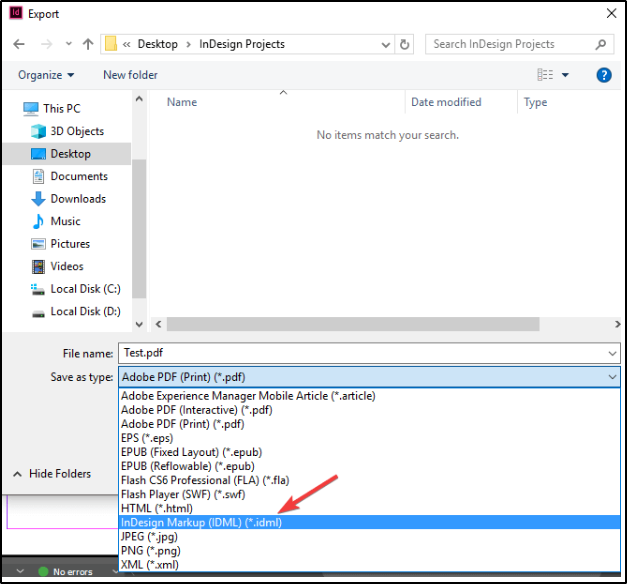Click the navigation pane scroll up arrow
This screenshot has height=584, width=627.
point(139,99)
